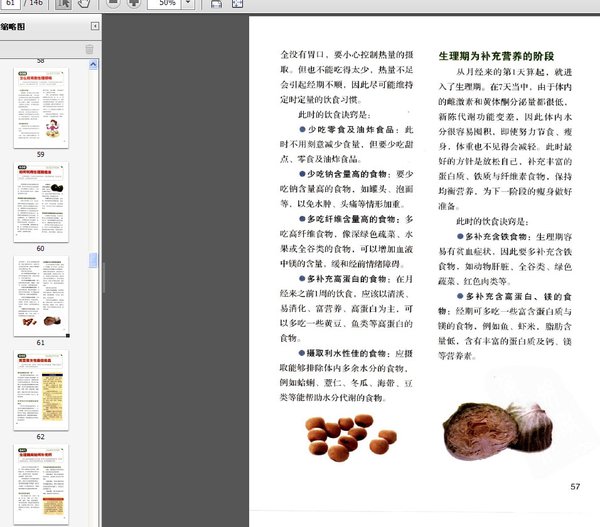Activate the Select (arrow cursor) tool
Screen dimensions: 600x527
tap(64, 3)
